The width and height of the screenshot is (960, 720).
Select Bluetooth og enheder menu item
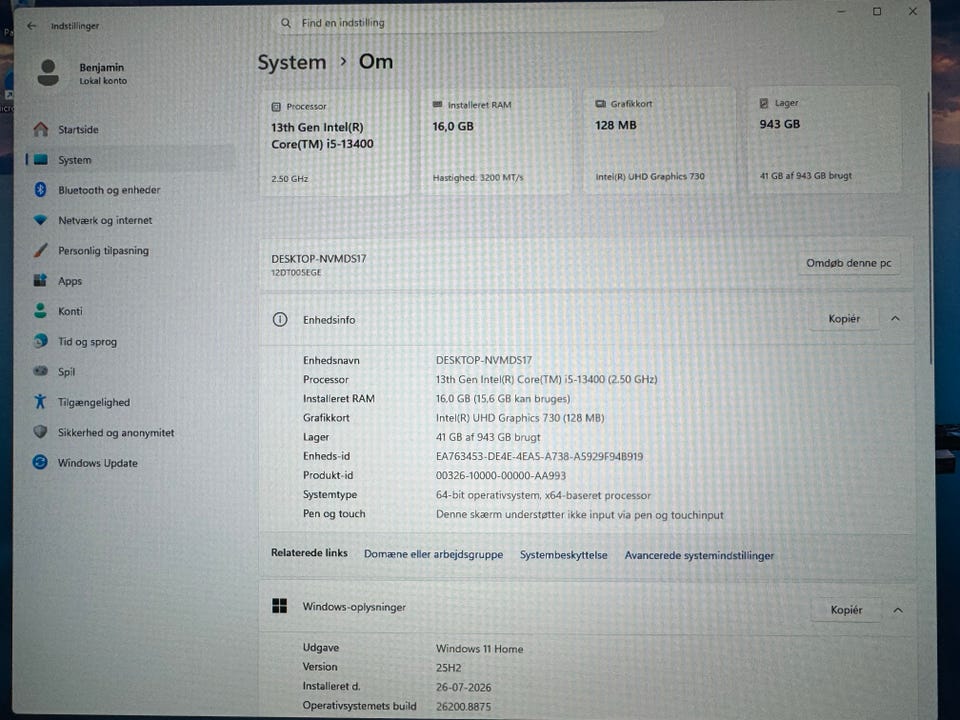[x=129, y=190]
